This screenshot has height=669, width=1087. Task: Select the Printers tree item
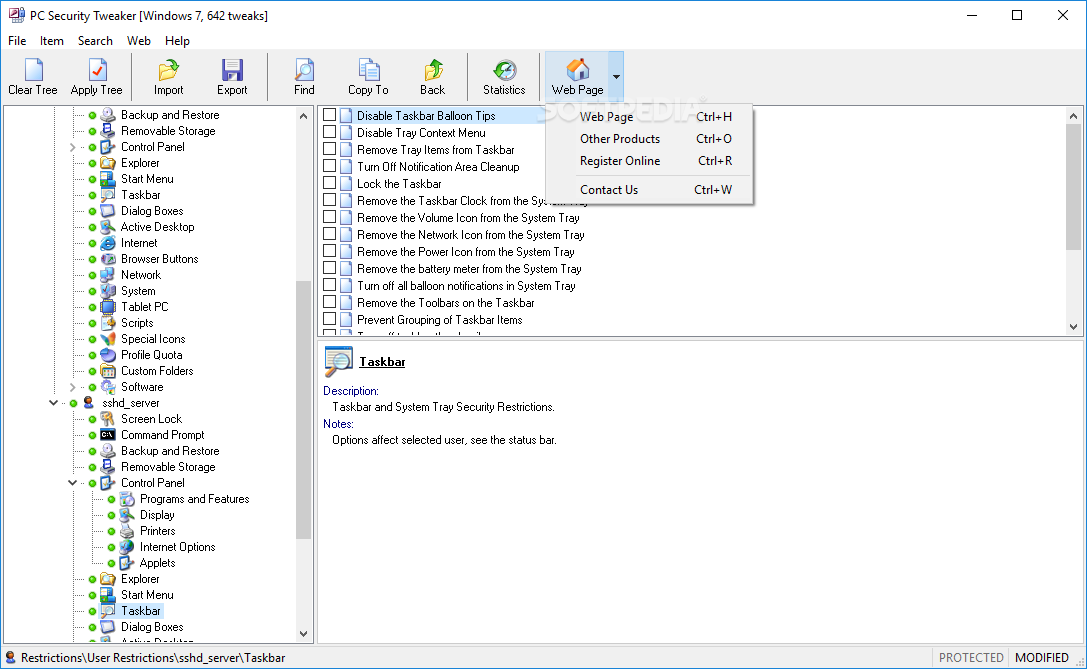pyautogui.click(x=157, y=531)
